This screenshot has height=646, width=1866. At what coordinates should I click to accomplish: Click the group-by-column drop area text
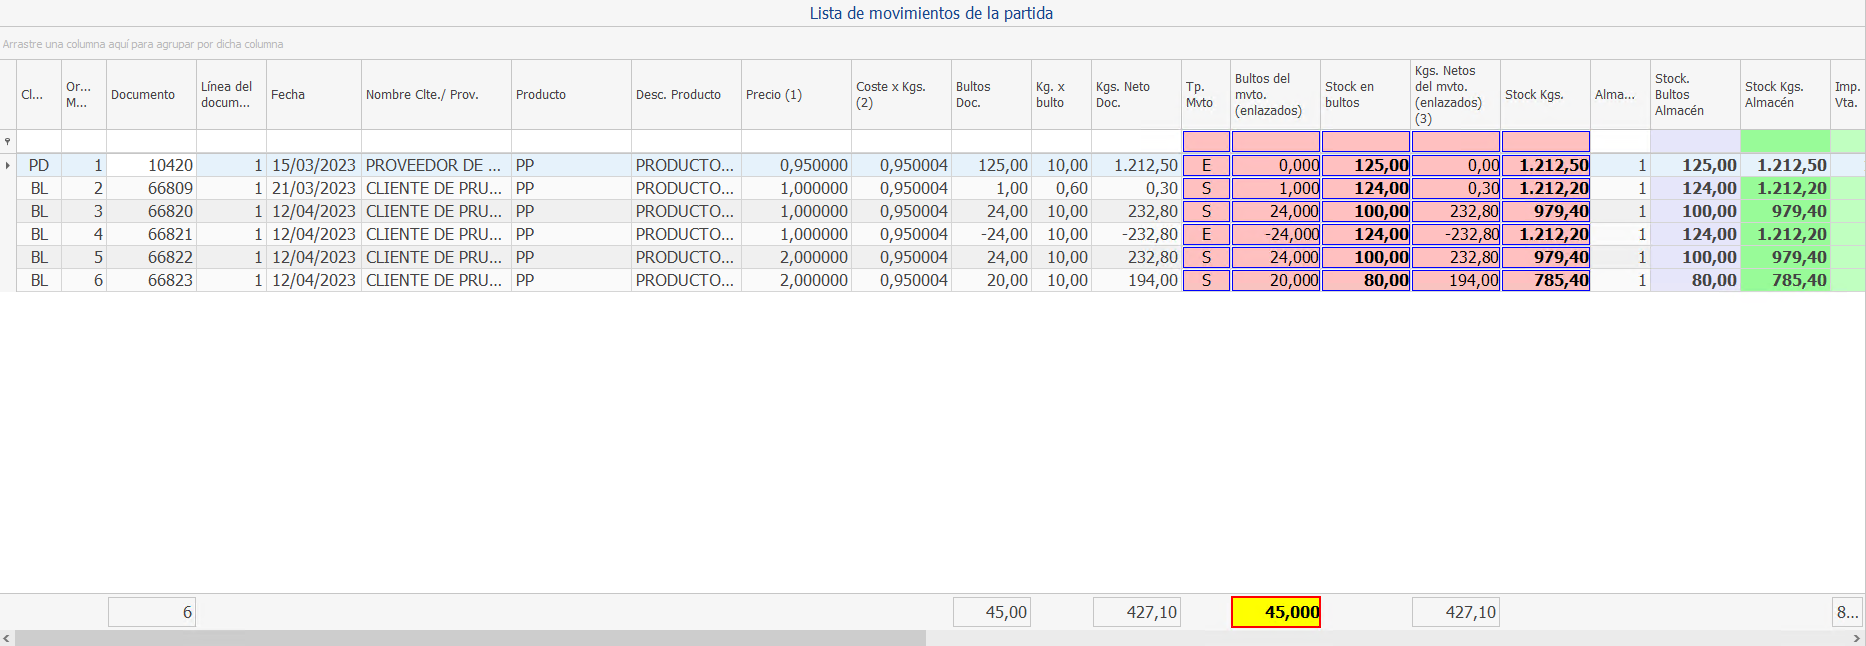[x=143, y=44]
